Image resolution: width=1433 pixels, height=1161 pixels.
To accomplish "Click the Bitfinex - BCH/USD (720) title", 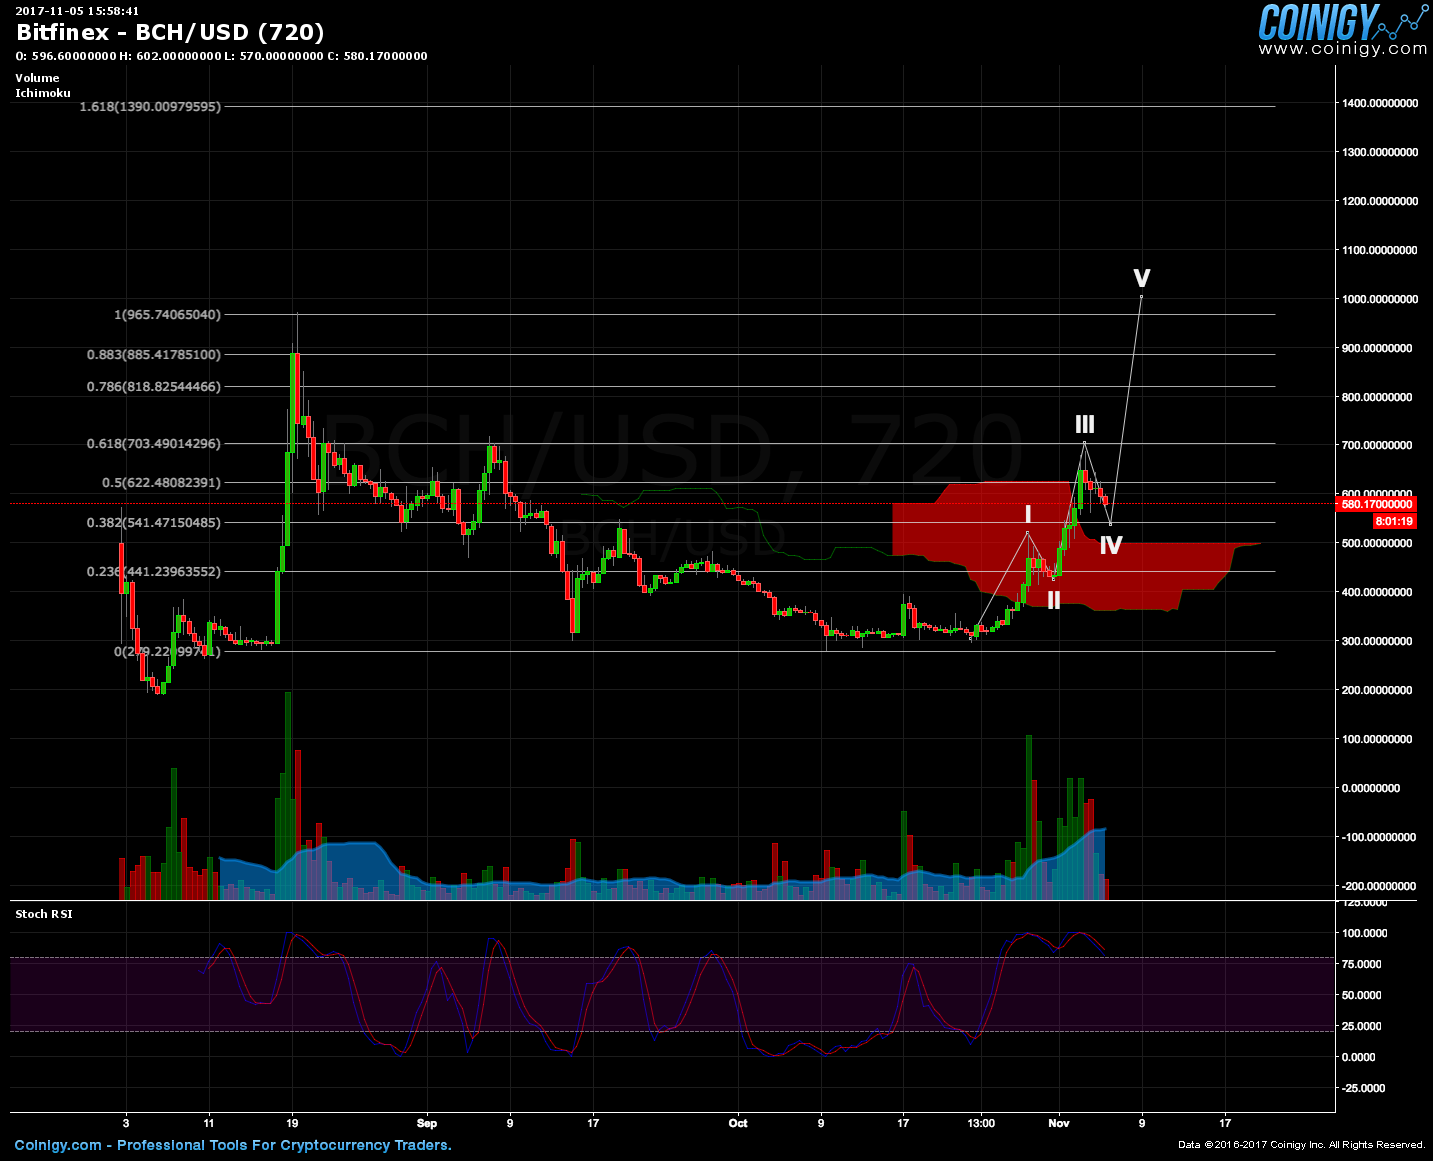I will tap(170, 33).
